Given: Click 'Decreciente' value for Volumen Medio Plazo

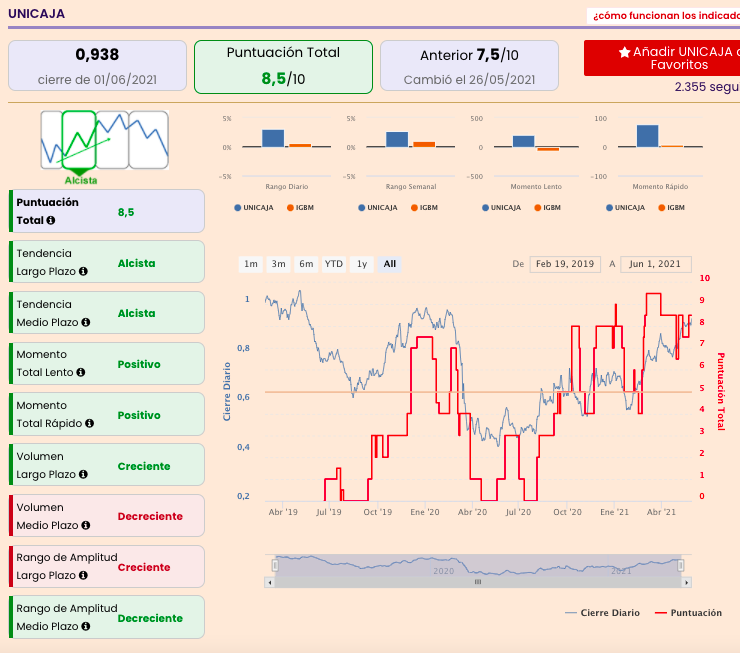Looking at the screenshot, I should tap(150, 516).
